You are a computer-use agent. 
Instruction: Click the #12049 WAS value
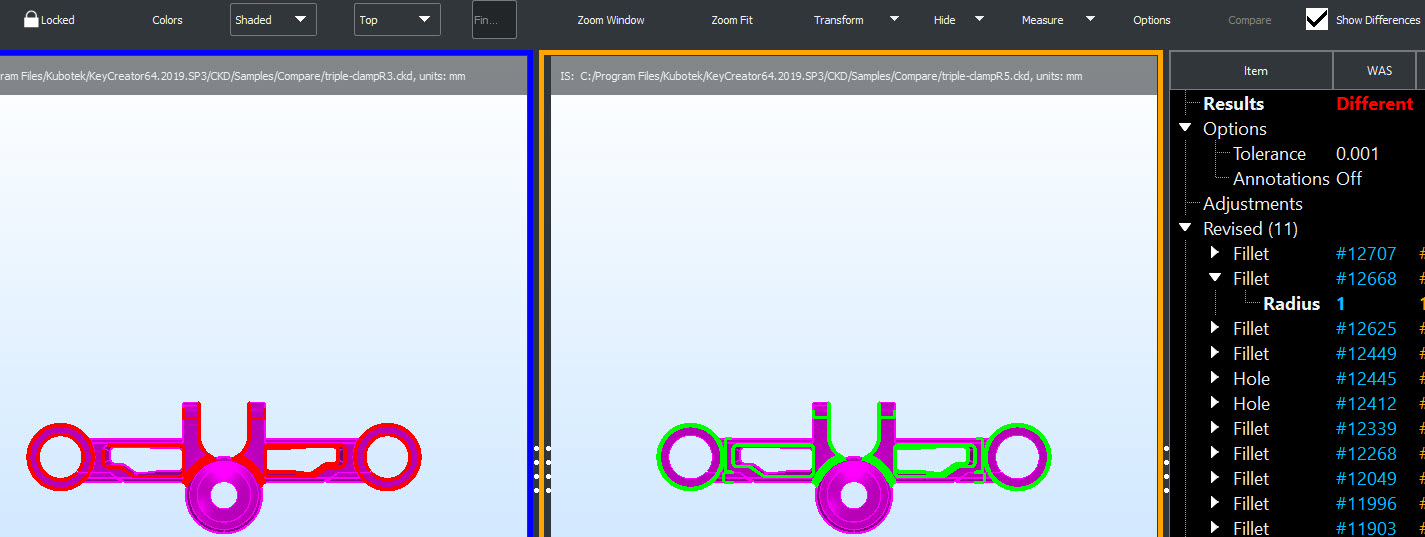[x=1366, y=479]
